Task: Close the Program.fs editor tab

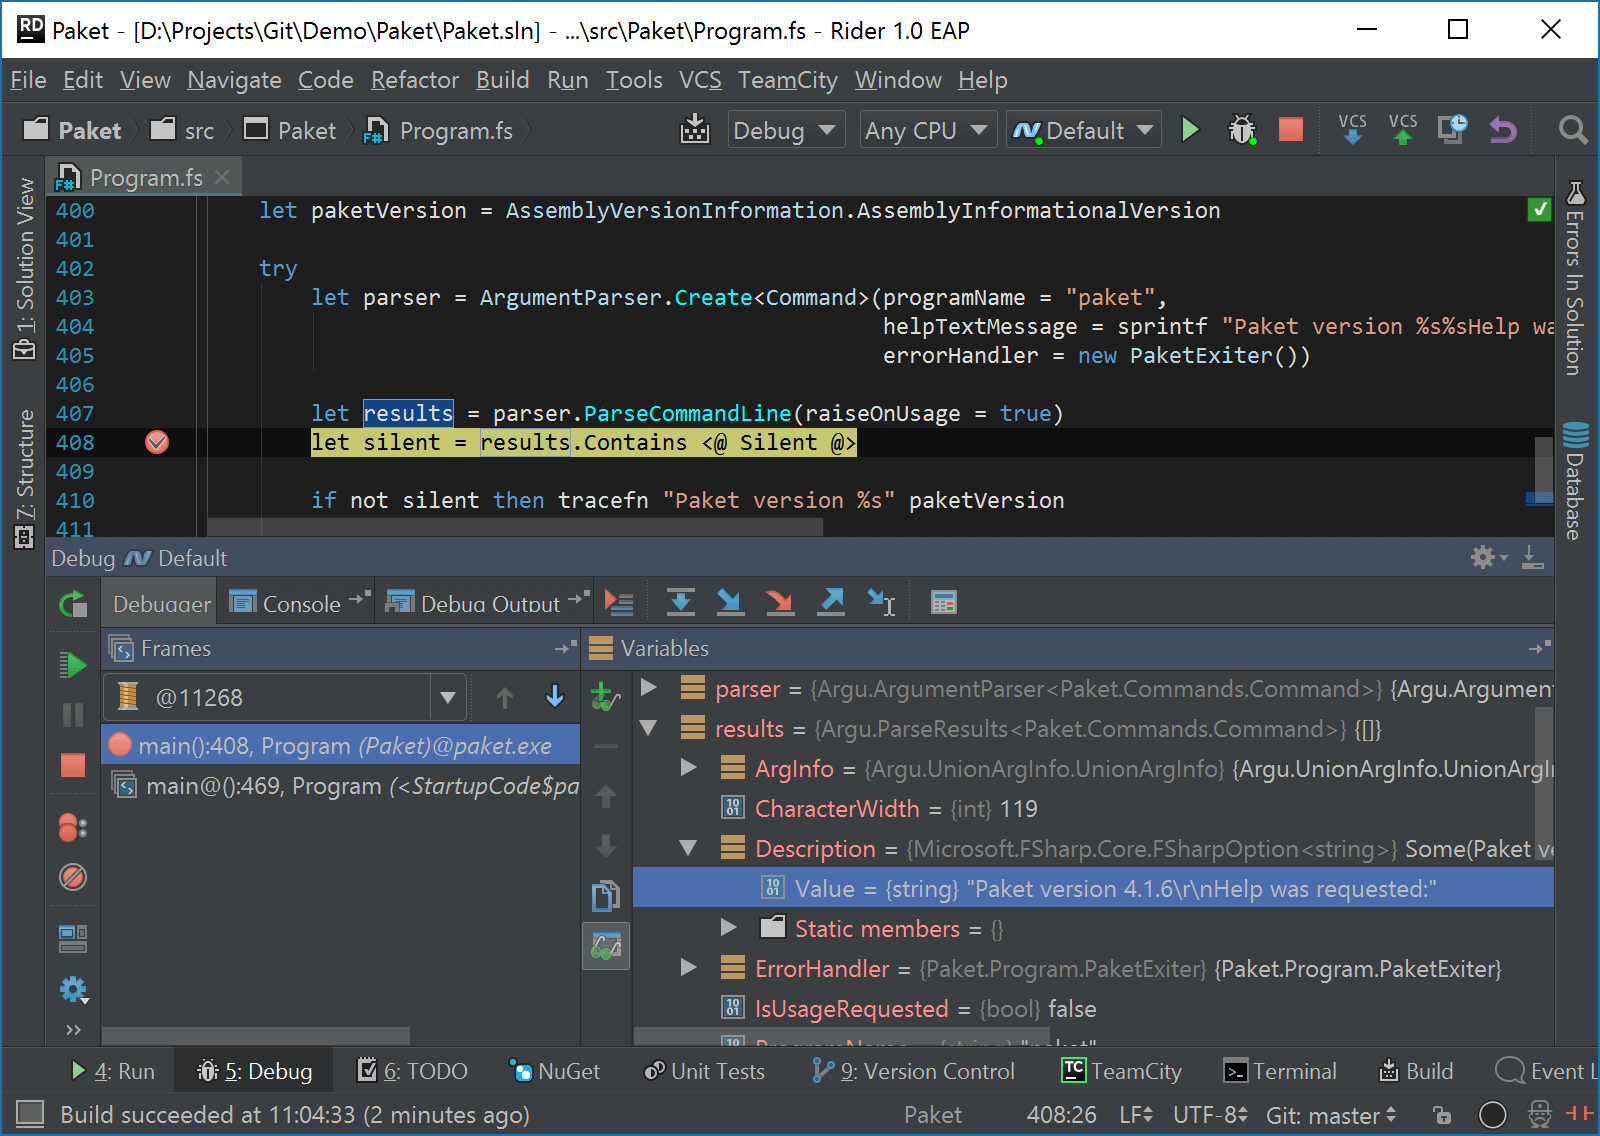Action: click(x=222, y=177)
